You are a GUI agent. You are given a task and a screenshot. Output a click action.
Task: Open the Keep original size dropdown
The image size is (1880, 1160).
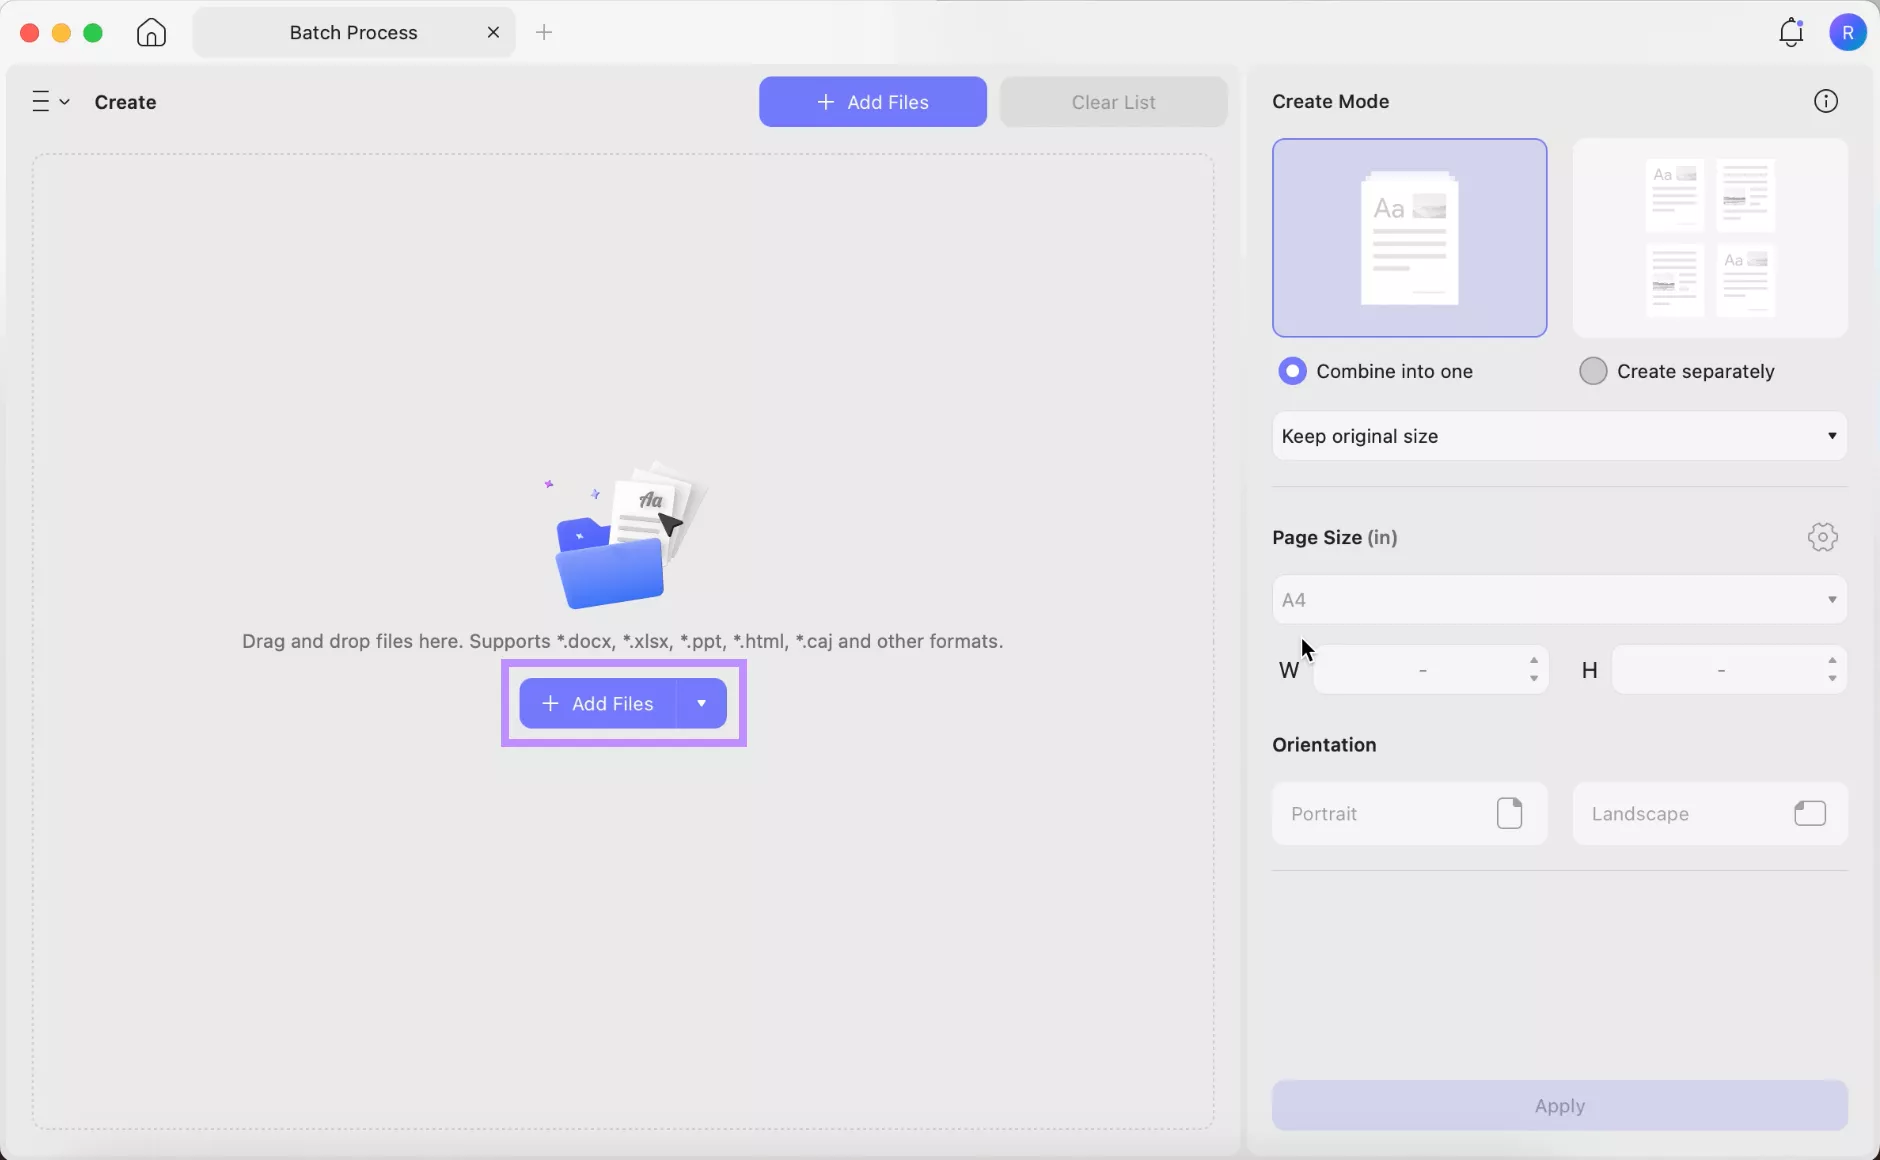pyautogui.click(x=1558, y=436)
